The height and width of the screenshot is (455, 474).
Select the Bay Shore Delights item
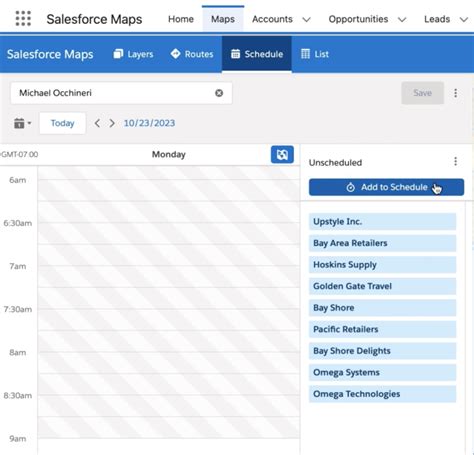pos(382,351)
